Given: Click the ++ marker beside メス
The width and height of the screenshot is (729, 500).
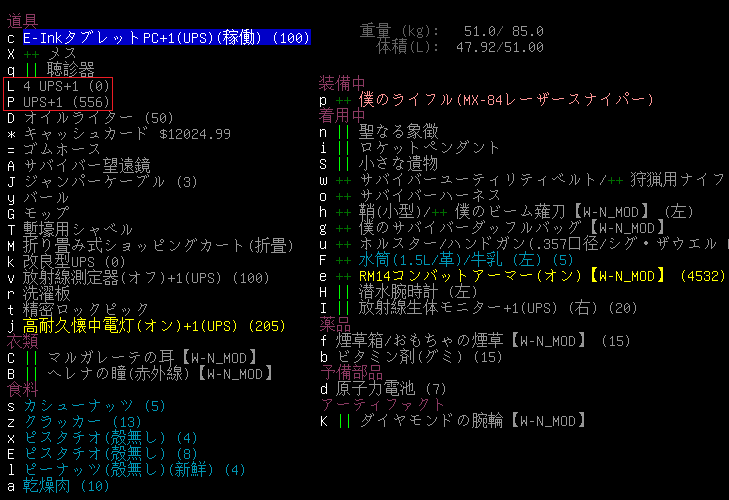Looking at the screenshot, I should tap(31, 53).
